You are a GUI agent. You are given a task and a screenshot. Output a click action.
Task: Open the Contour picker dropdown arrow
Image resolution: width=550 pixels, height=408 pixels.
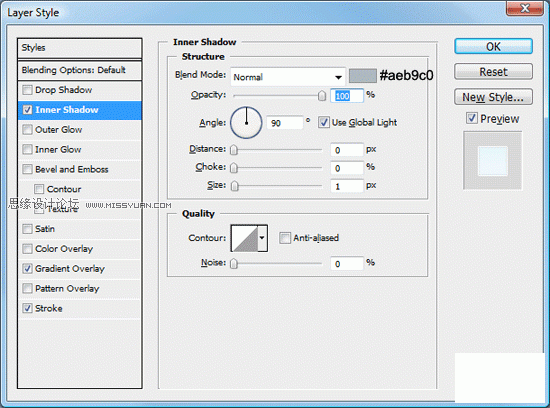(x=262, y=238)
